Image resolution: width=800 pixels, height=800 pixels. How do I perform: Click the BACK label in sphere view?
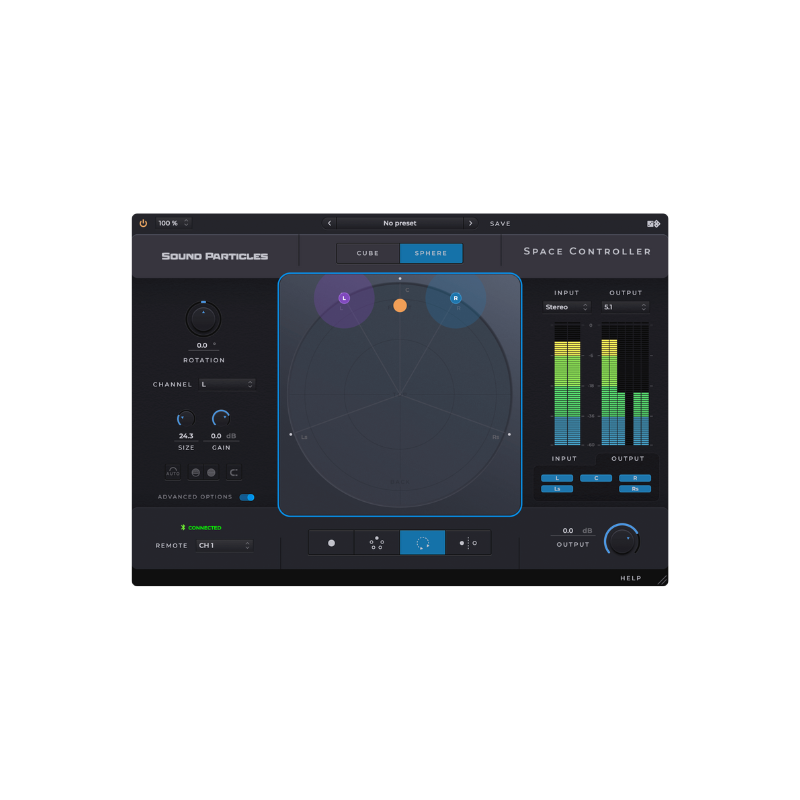(399, 482)
